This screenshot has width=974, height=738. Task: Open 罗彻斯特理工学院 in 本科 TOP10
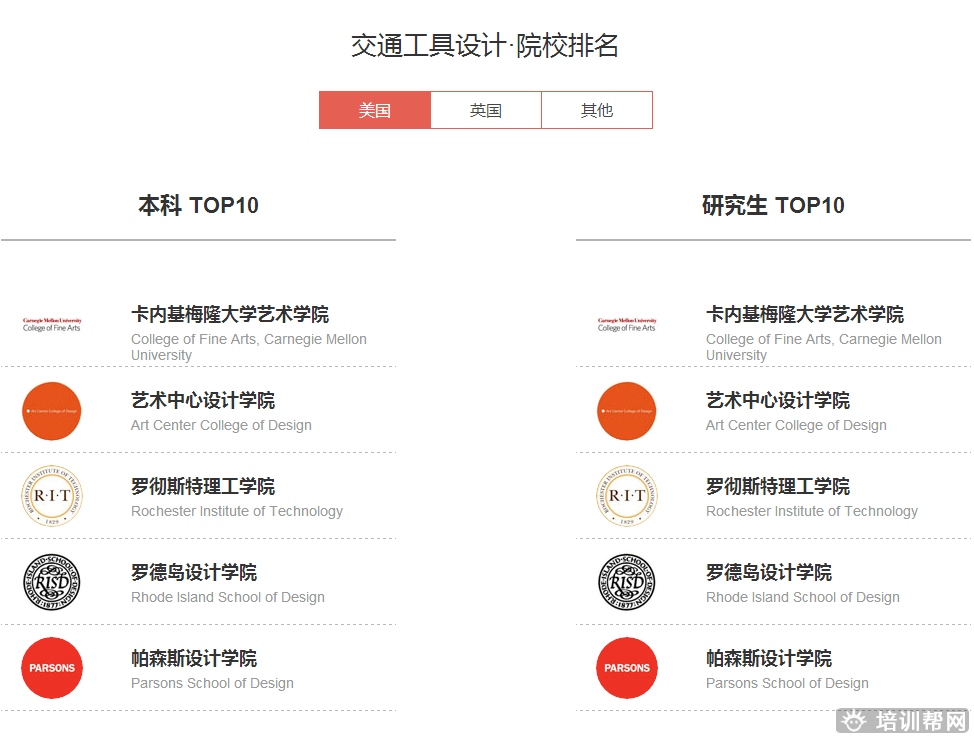tap(203, 486)
